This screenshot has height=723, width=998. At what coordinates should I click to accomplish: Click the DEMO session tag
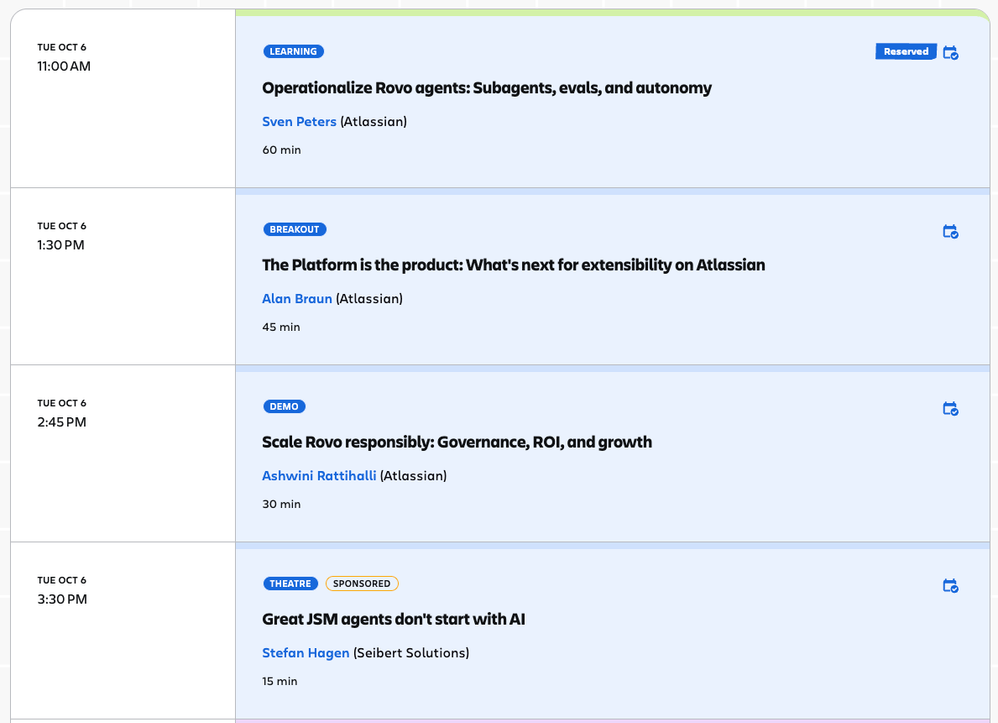point(285,406)
